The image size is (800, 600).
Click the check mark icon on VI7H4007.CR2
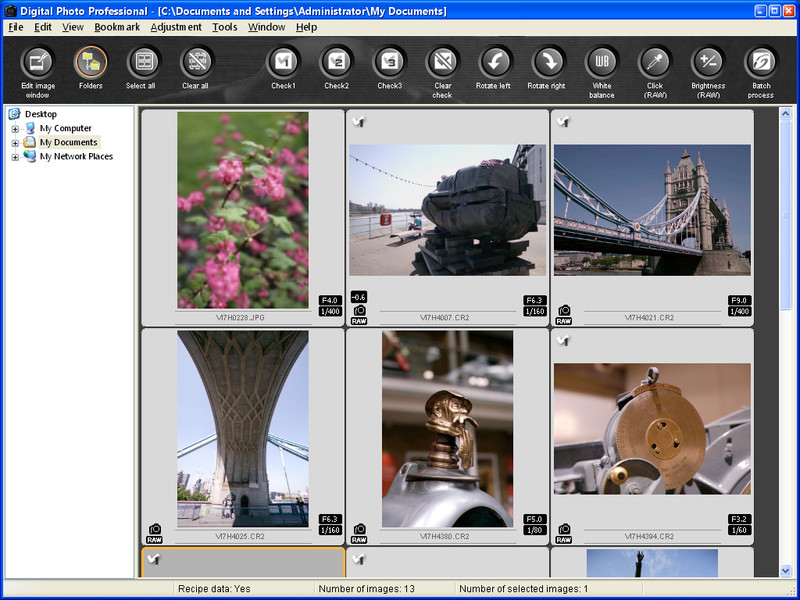click(359, 121)
